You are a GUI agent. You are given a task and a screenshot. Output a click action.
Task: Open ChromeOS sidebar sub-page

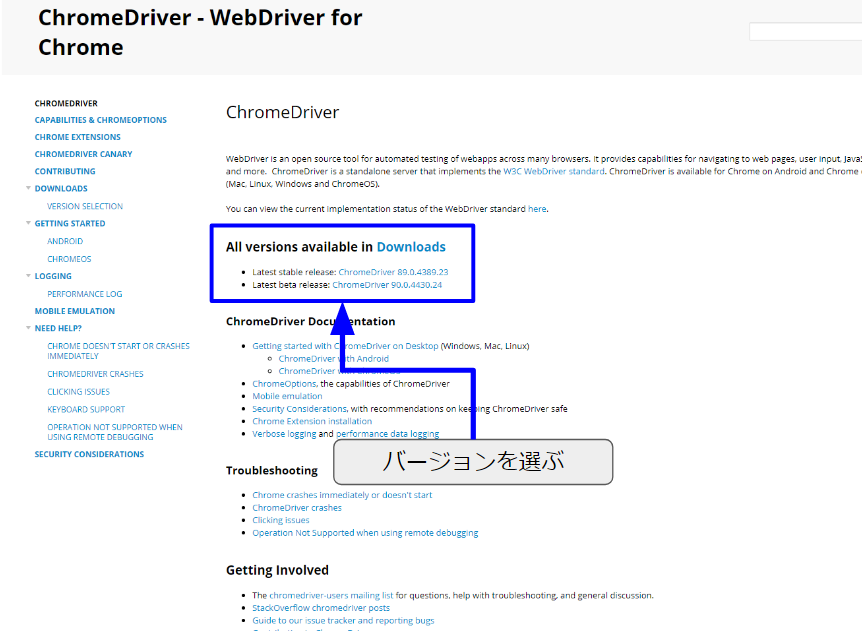69,258
